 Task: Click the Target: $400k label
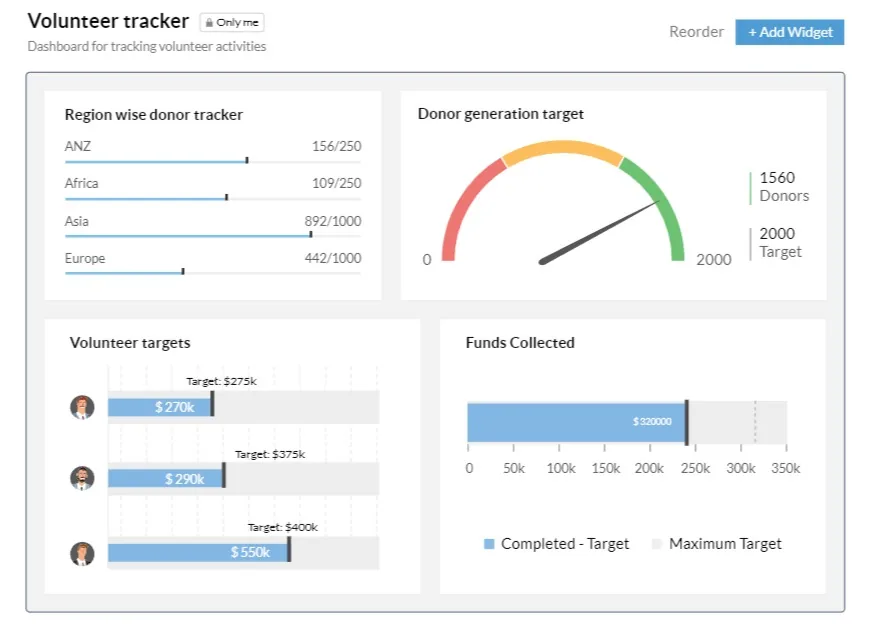point(282,527)
